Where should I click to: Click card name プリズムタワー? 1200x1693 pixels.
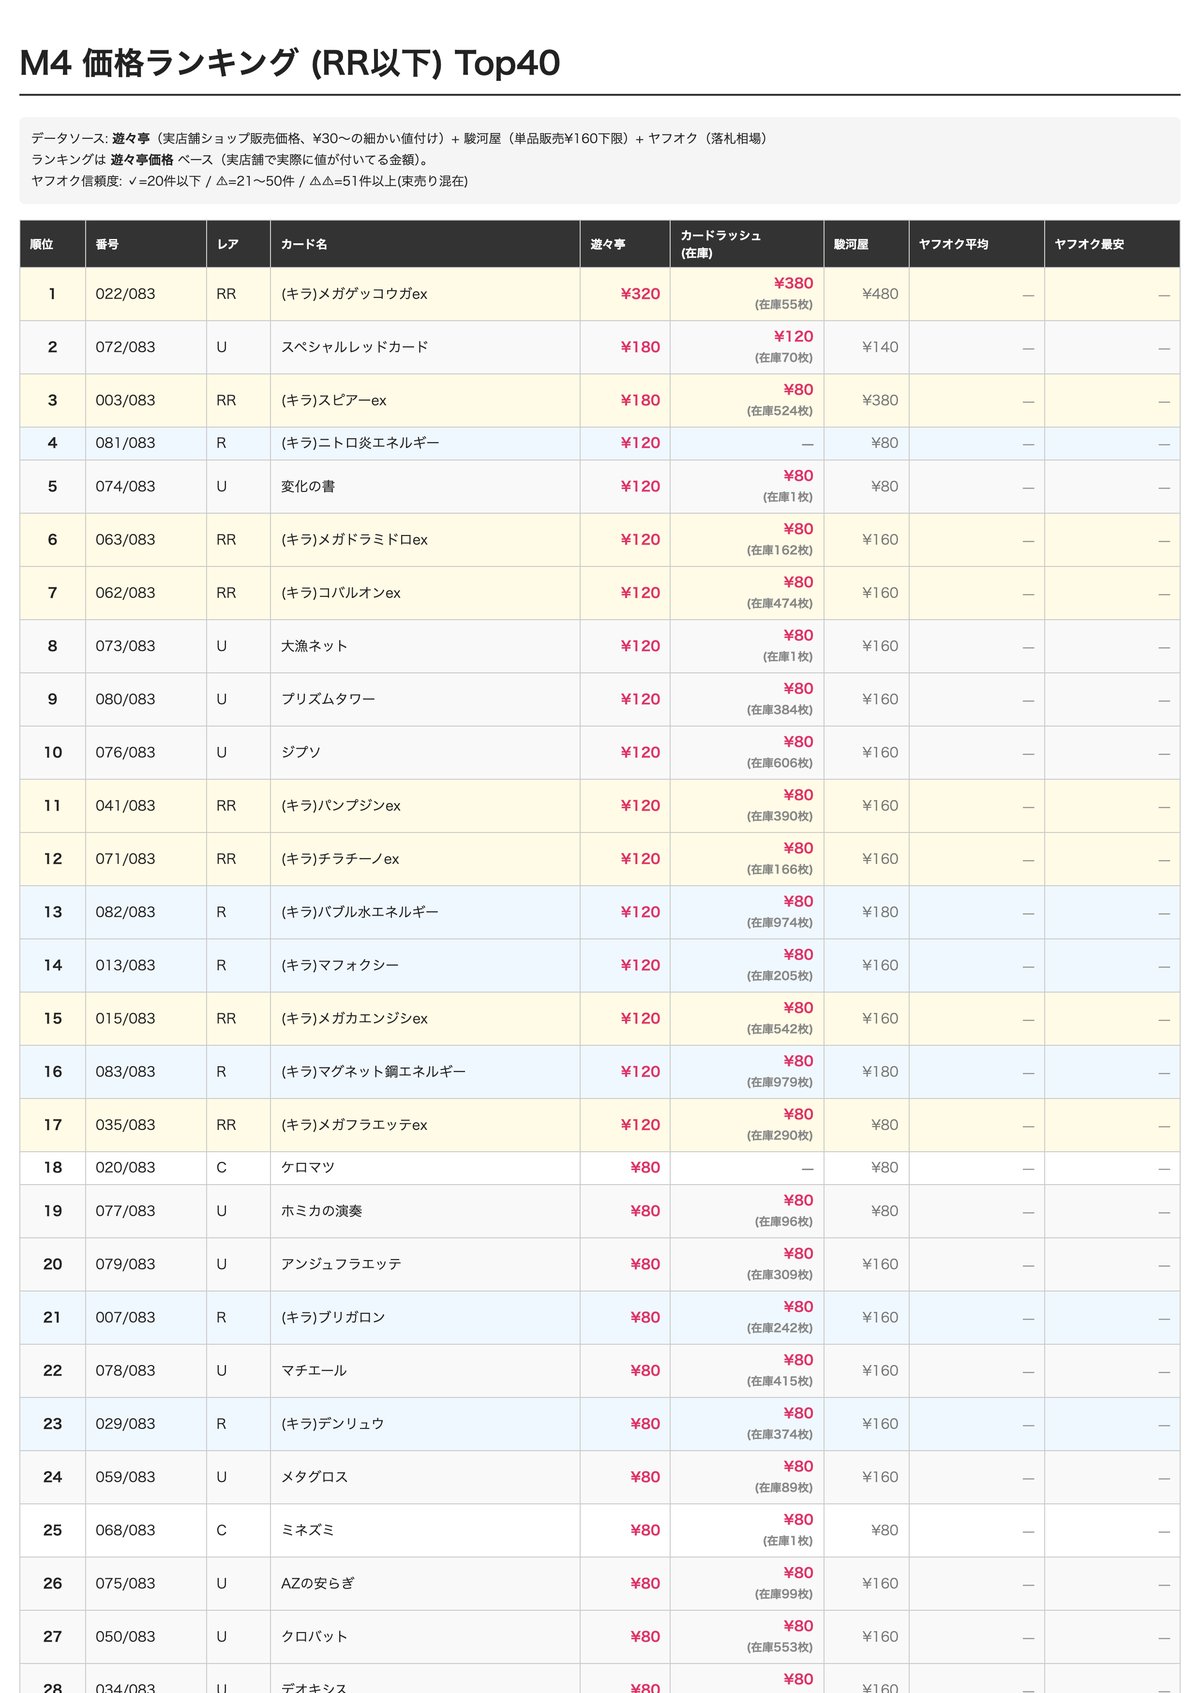(x=328, y=699)
